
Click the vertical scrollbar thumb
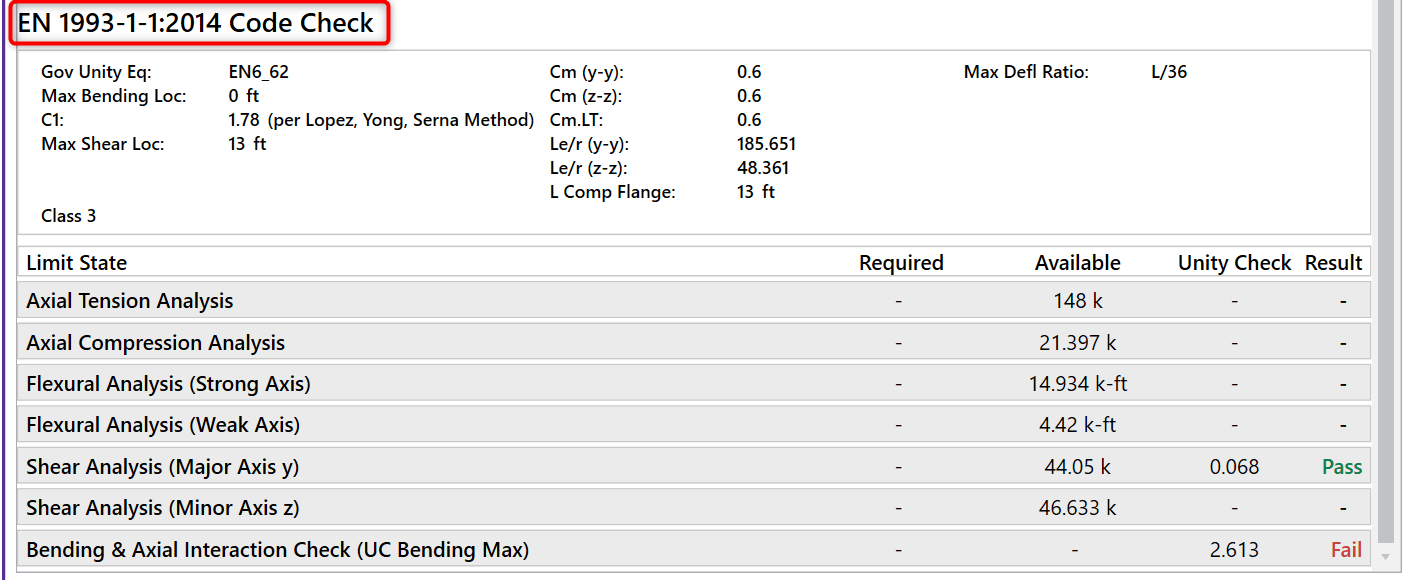(x=1385, y=270)
